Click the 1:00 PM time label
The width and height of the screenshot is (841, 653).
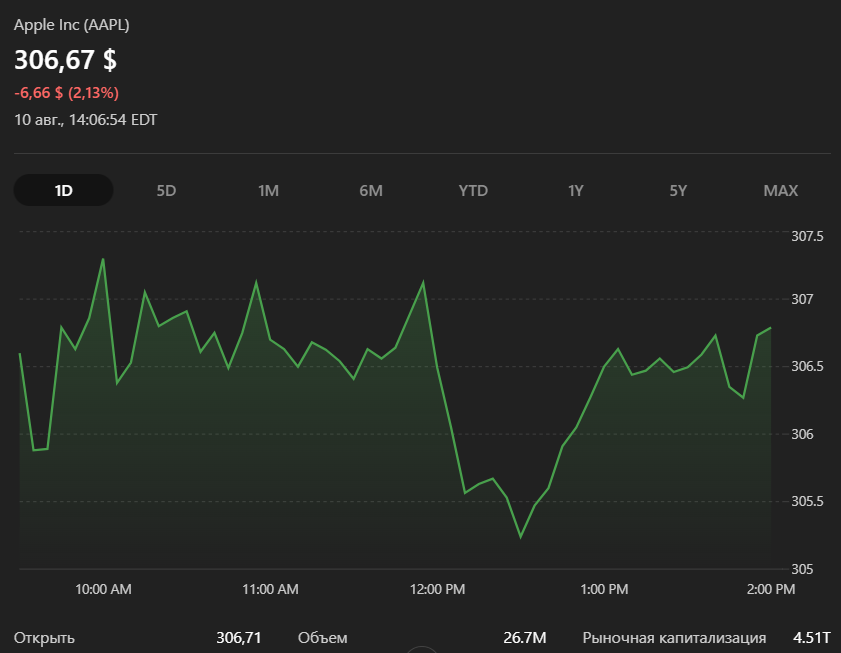click(x=604, y=589)
